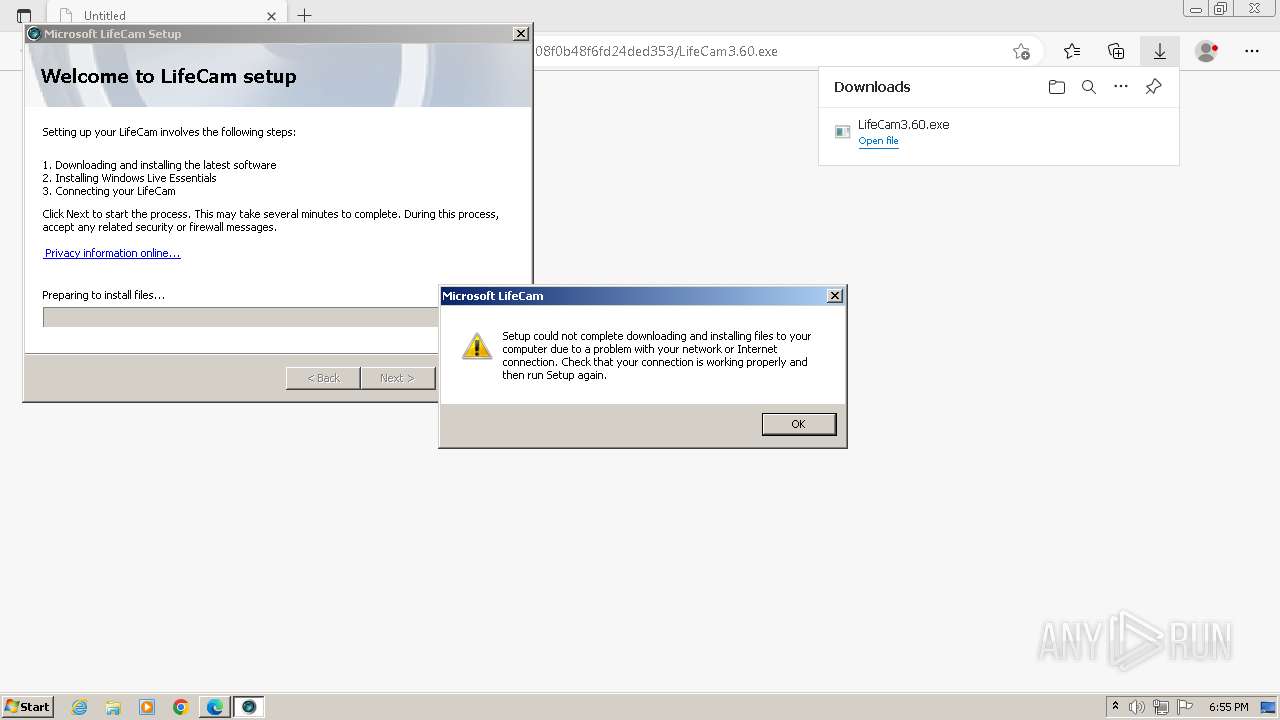This screenshot has height=720, width=1280.
Task: Close the Microsoft LifeCam error dialog
Action: (835, 296)
